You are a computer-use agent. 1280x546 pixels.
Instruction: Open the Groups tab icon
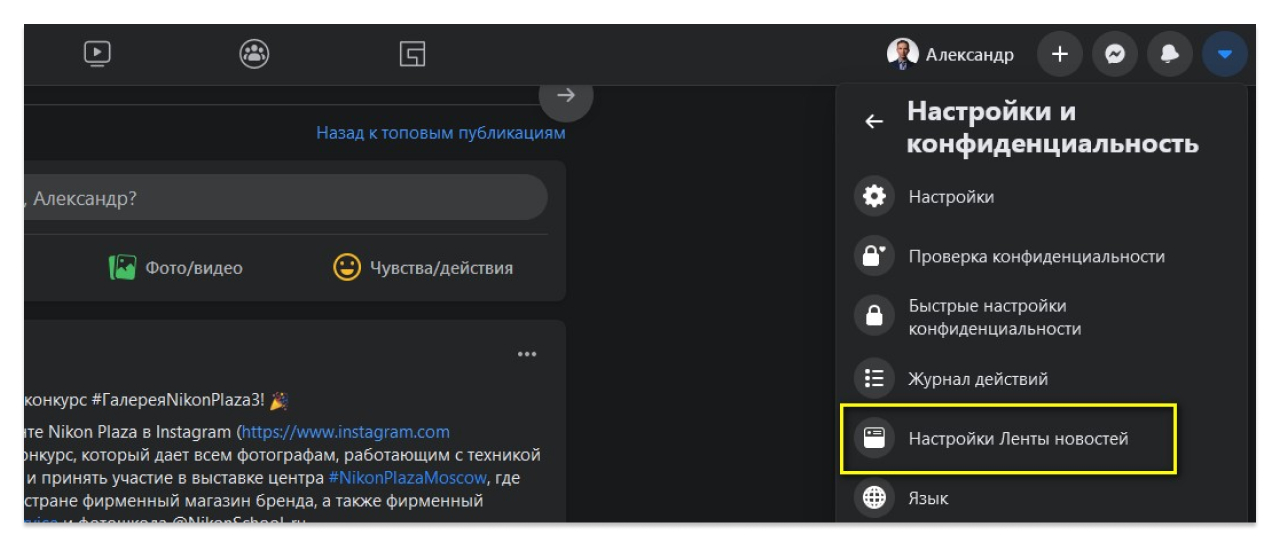click(x=254, y=54)
